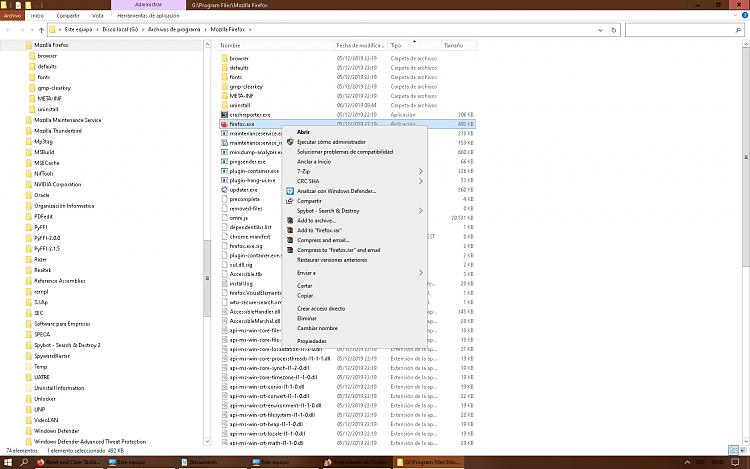
Task: Select the plugin-container.exe file icon
Action: pos(224,171)
